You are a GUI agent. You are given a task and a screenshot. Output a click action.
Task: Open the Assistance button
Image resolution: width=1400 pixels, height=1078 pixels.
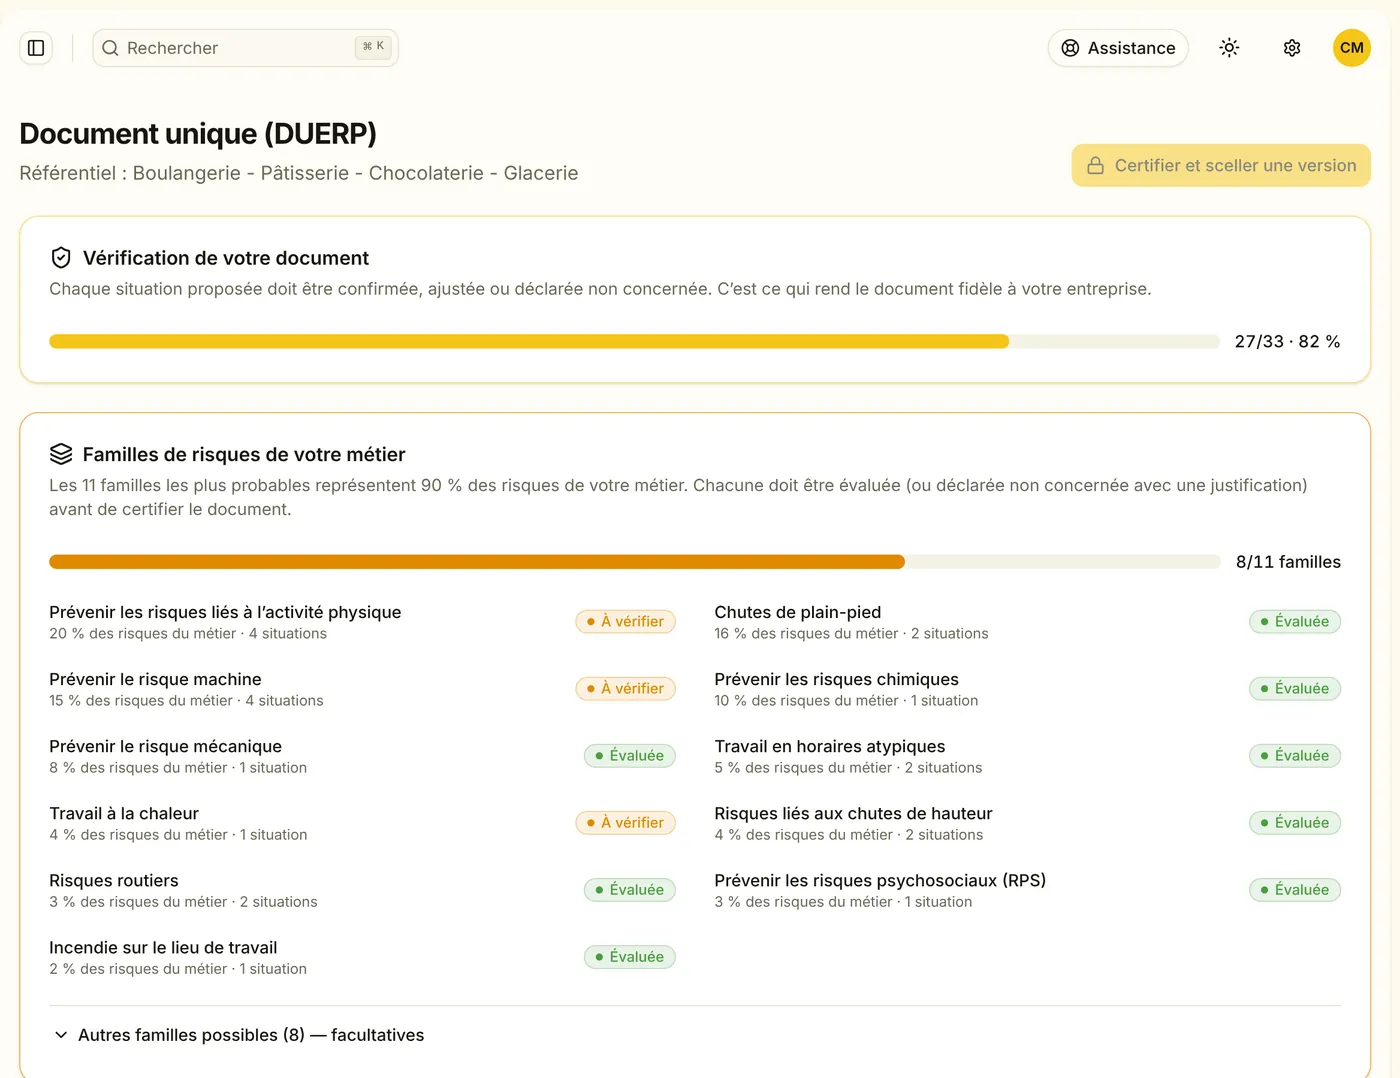point(1118,48)
